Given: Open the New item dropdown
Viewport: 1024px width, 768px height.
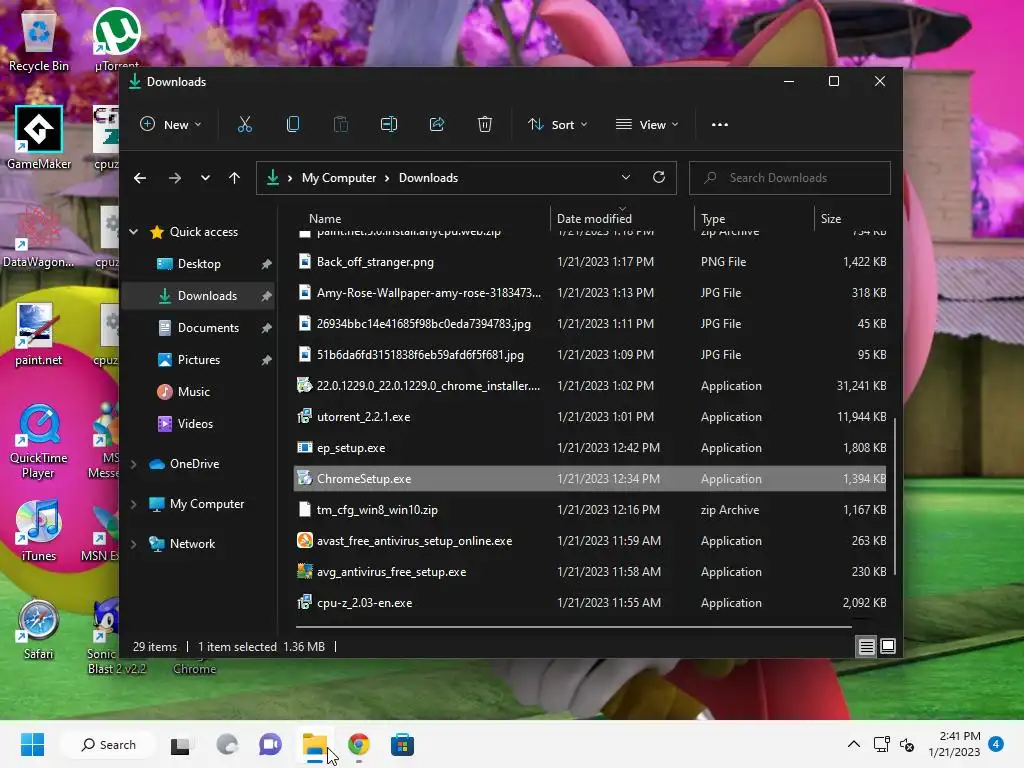Looking at the screenshot, I should click(171, 124).
